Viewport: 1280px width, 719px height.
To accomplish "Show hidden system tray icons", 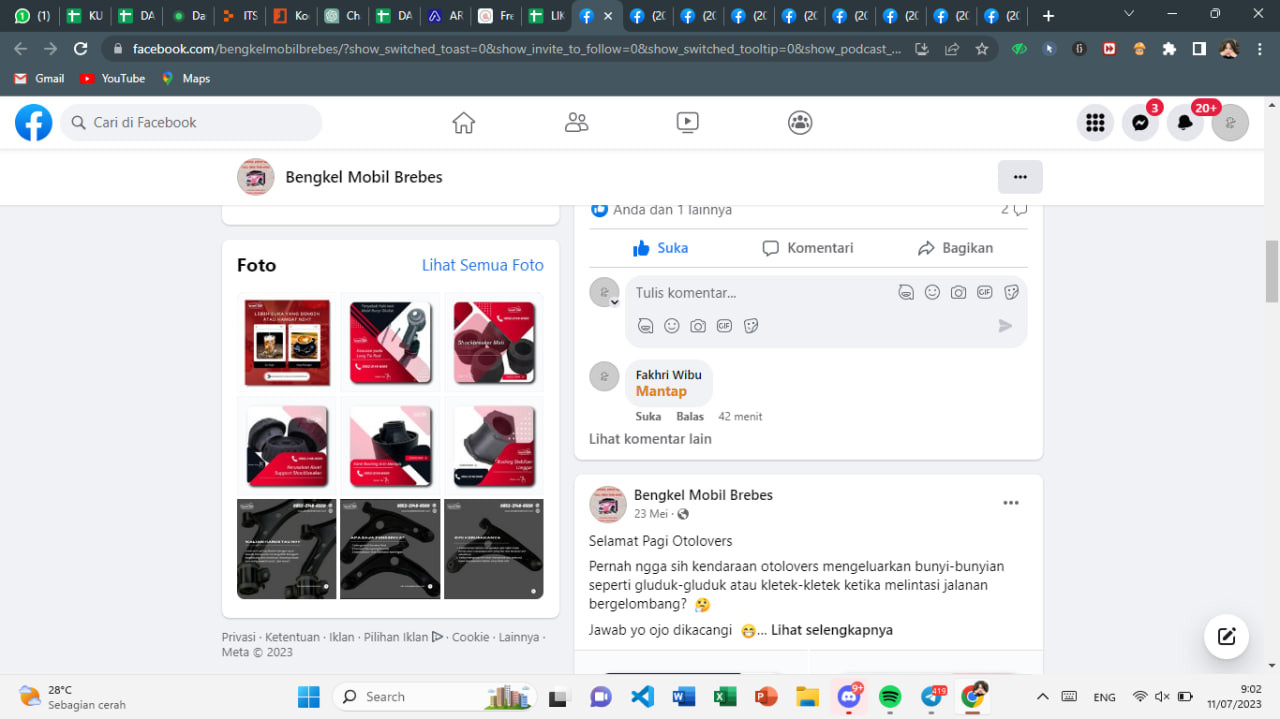I will click(x=1042, y=696).
